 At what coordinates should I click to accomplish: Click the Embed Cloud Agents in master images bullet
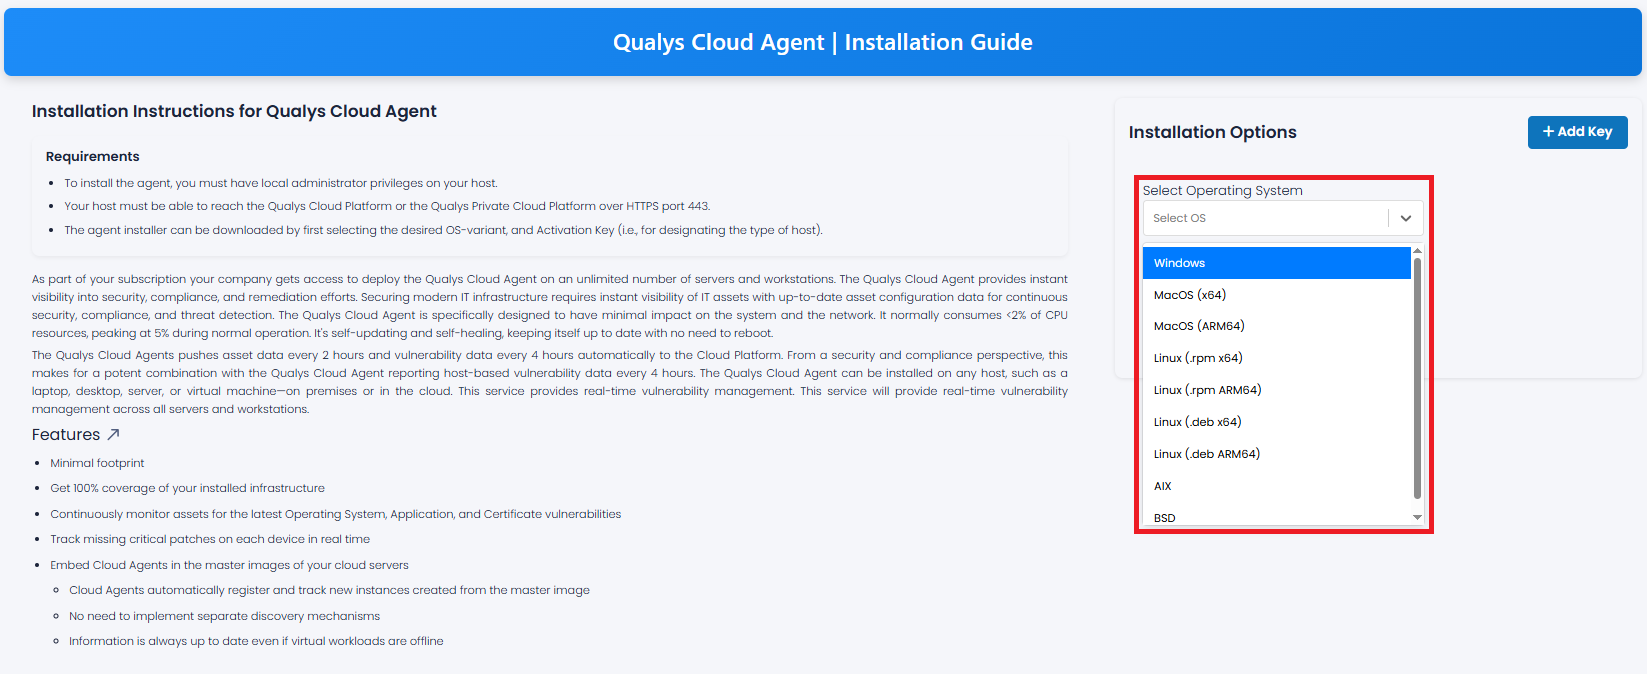[229, 565]
